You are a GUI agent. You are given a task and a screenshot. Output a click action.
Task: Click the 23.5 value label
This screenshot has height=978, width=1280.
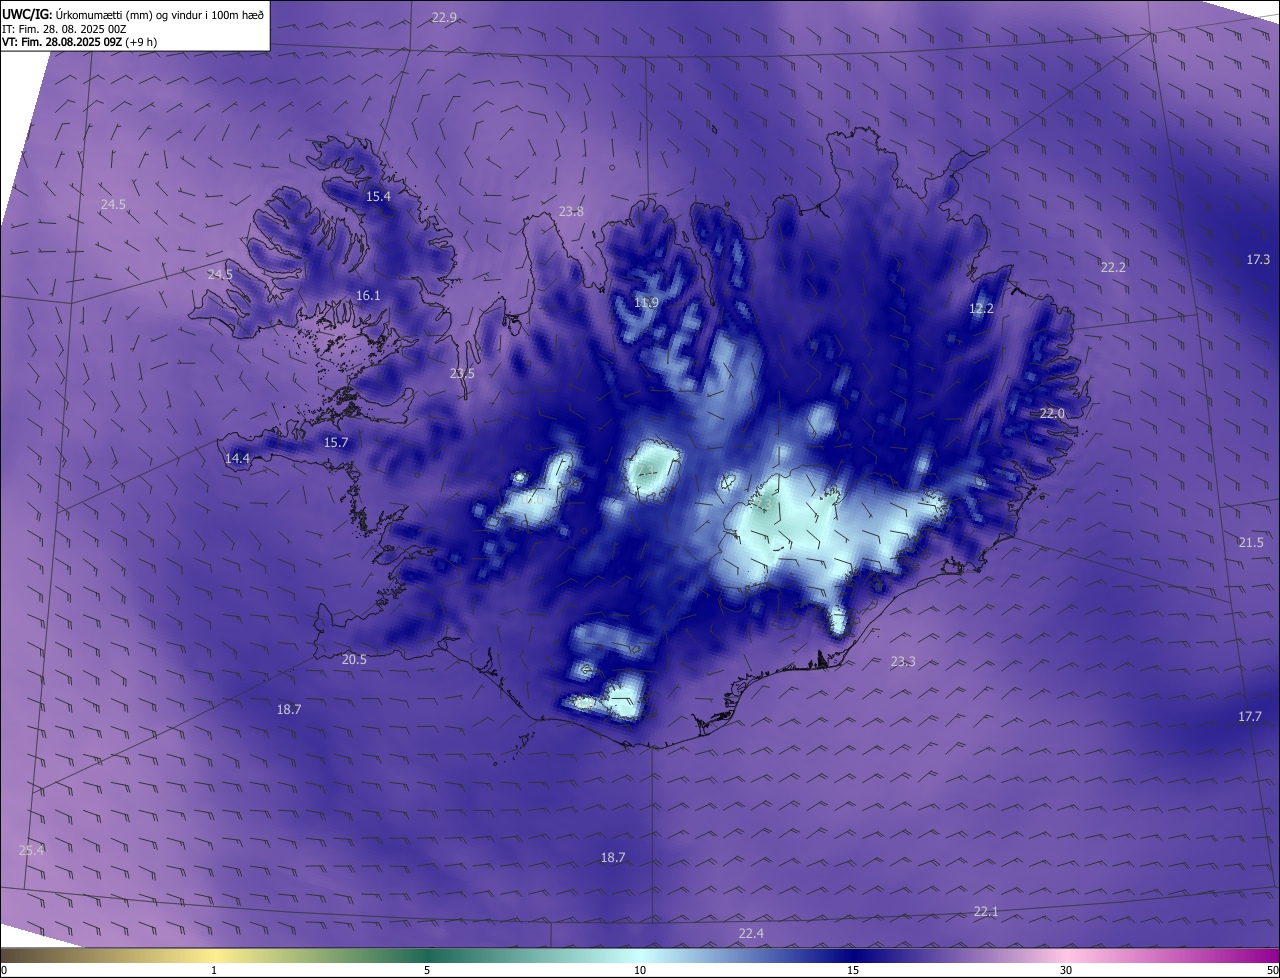click(462, 373)
